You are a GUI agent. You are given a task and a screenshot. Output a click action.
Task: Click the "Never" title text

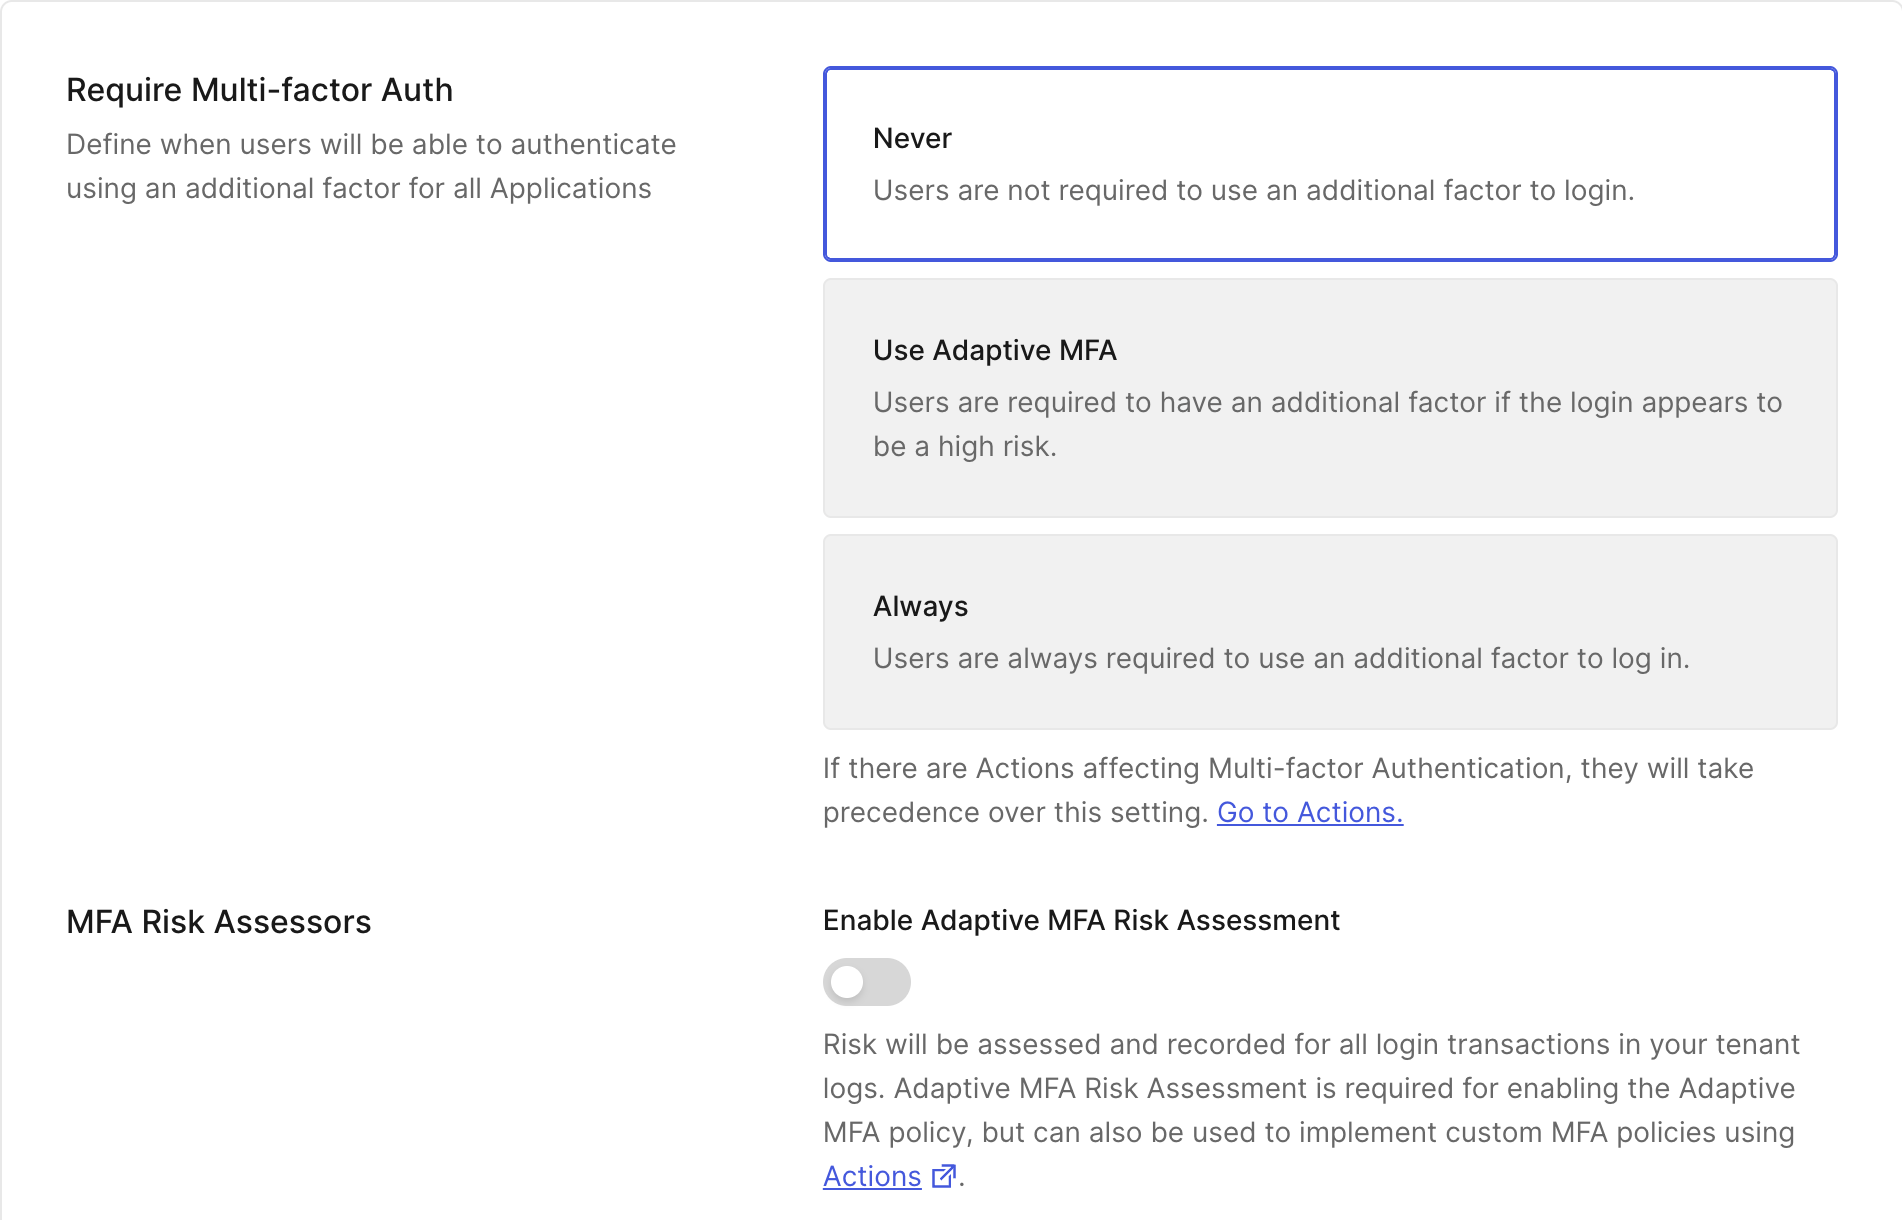coord(912,138)
